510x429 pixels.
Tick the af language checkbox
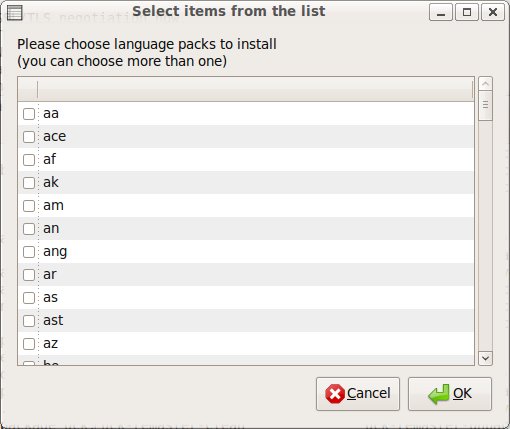29,160
